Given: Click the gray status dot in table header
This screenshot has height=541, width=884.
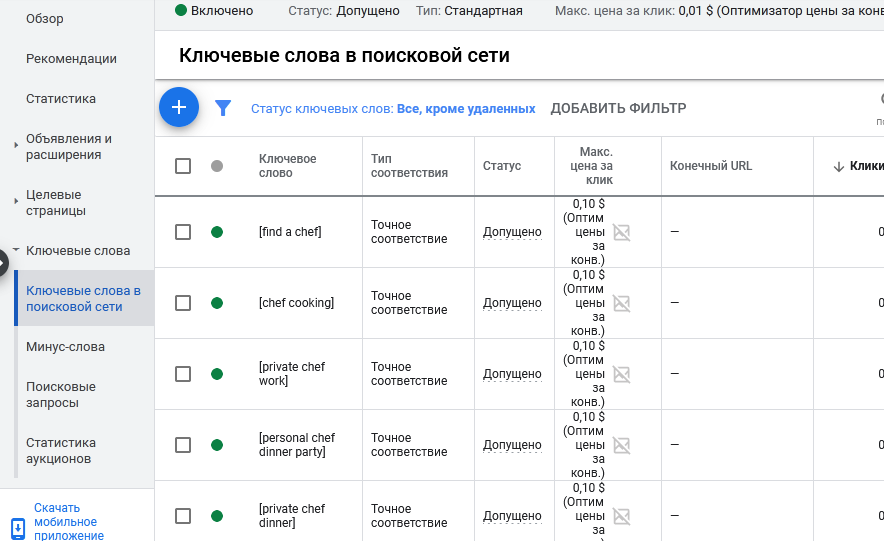Looking at the screenshot, I should tap(217, 166).
